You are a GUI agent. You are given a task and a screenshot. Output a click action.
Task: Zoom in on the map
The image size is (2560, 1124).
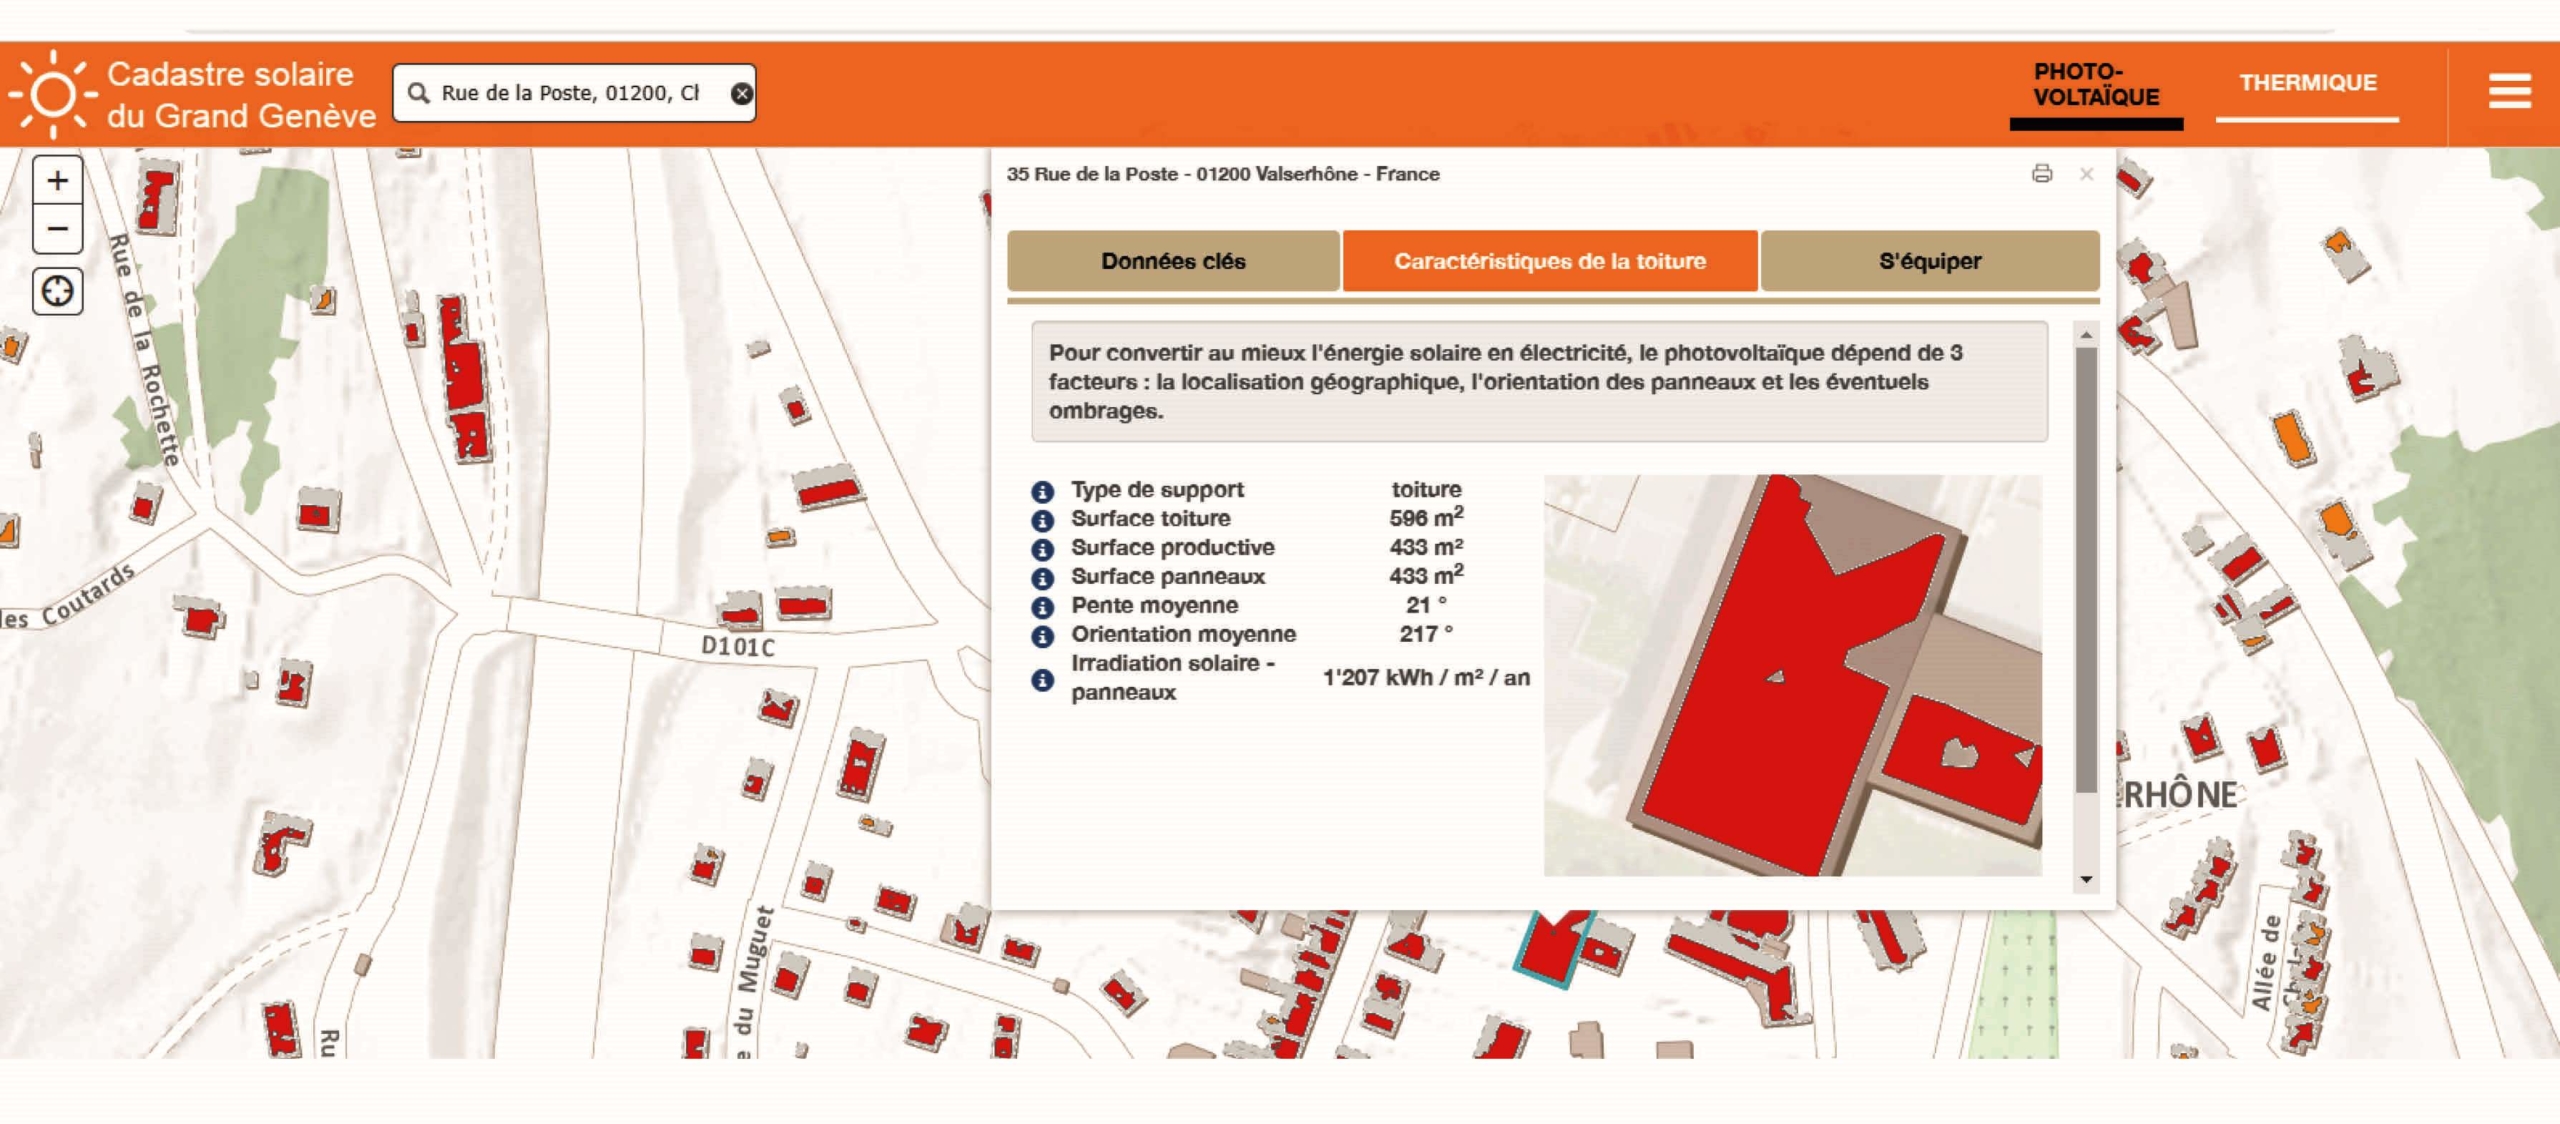(58, 181)
